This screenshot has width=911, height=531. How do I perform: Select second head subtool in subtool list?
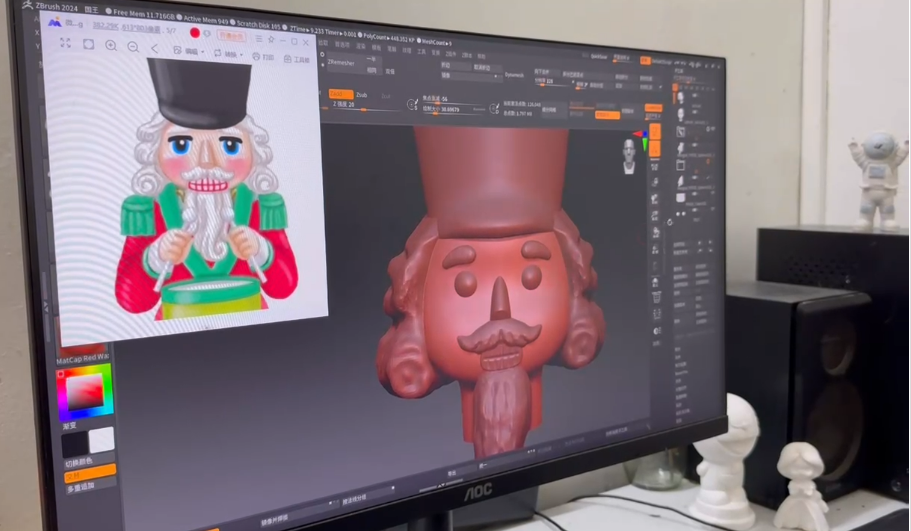coord(681,114)
